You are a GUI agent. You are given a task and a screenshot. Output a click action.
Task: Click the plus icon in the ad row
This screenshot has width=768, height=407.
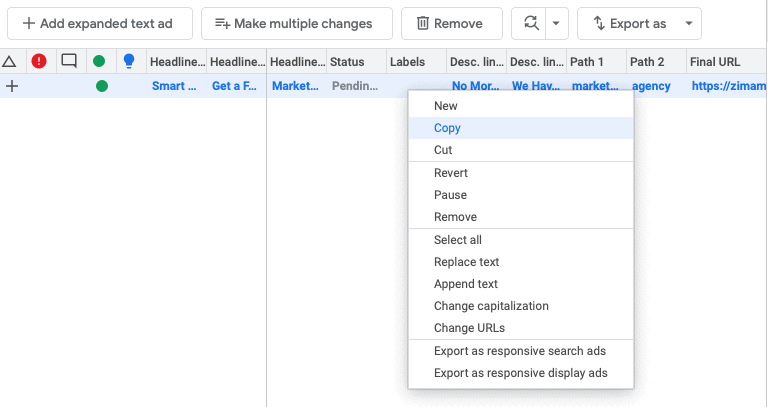coord(12,86)
